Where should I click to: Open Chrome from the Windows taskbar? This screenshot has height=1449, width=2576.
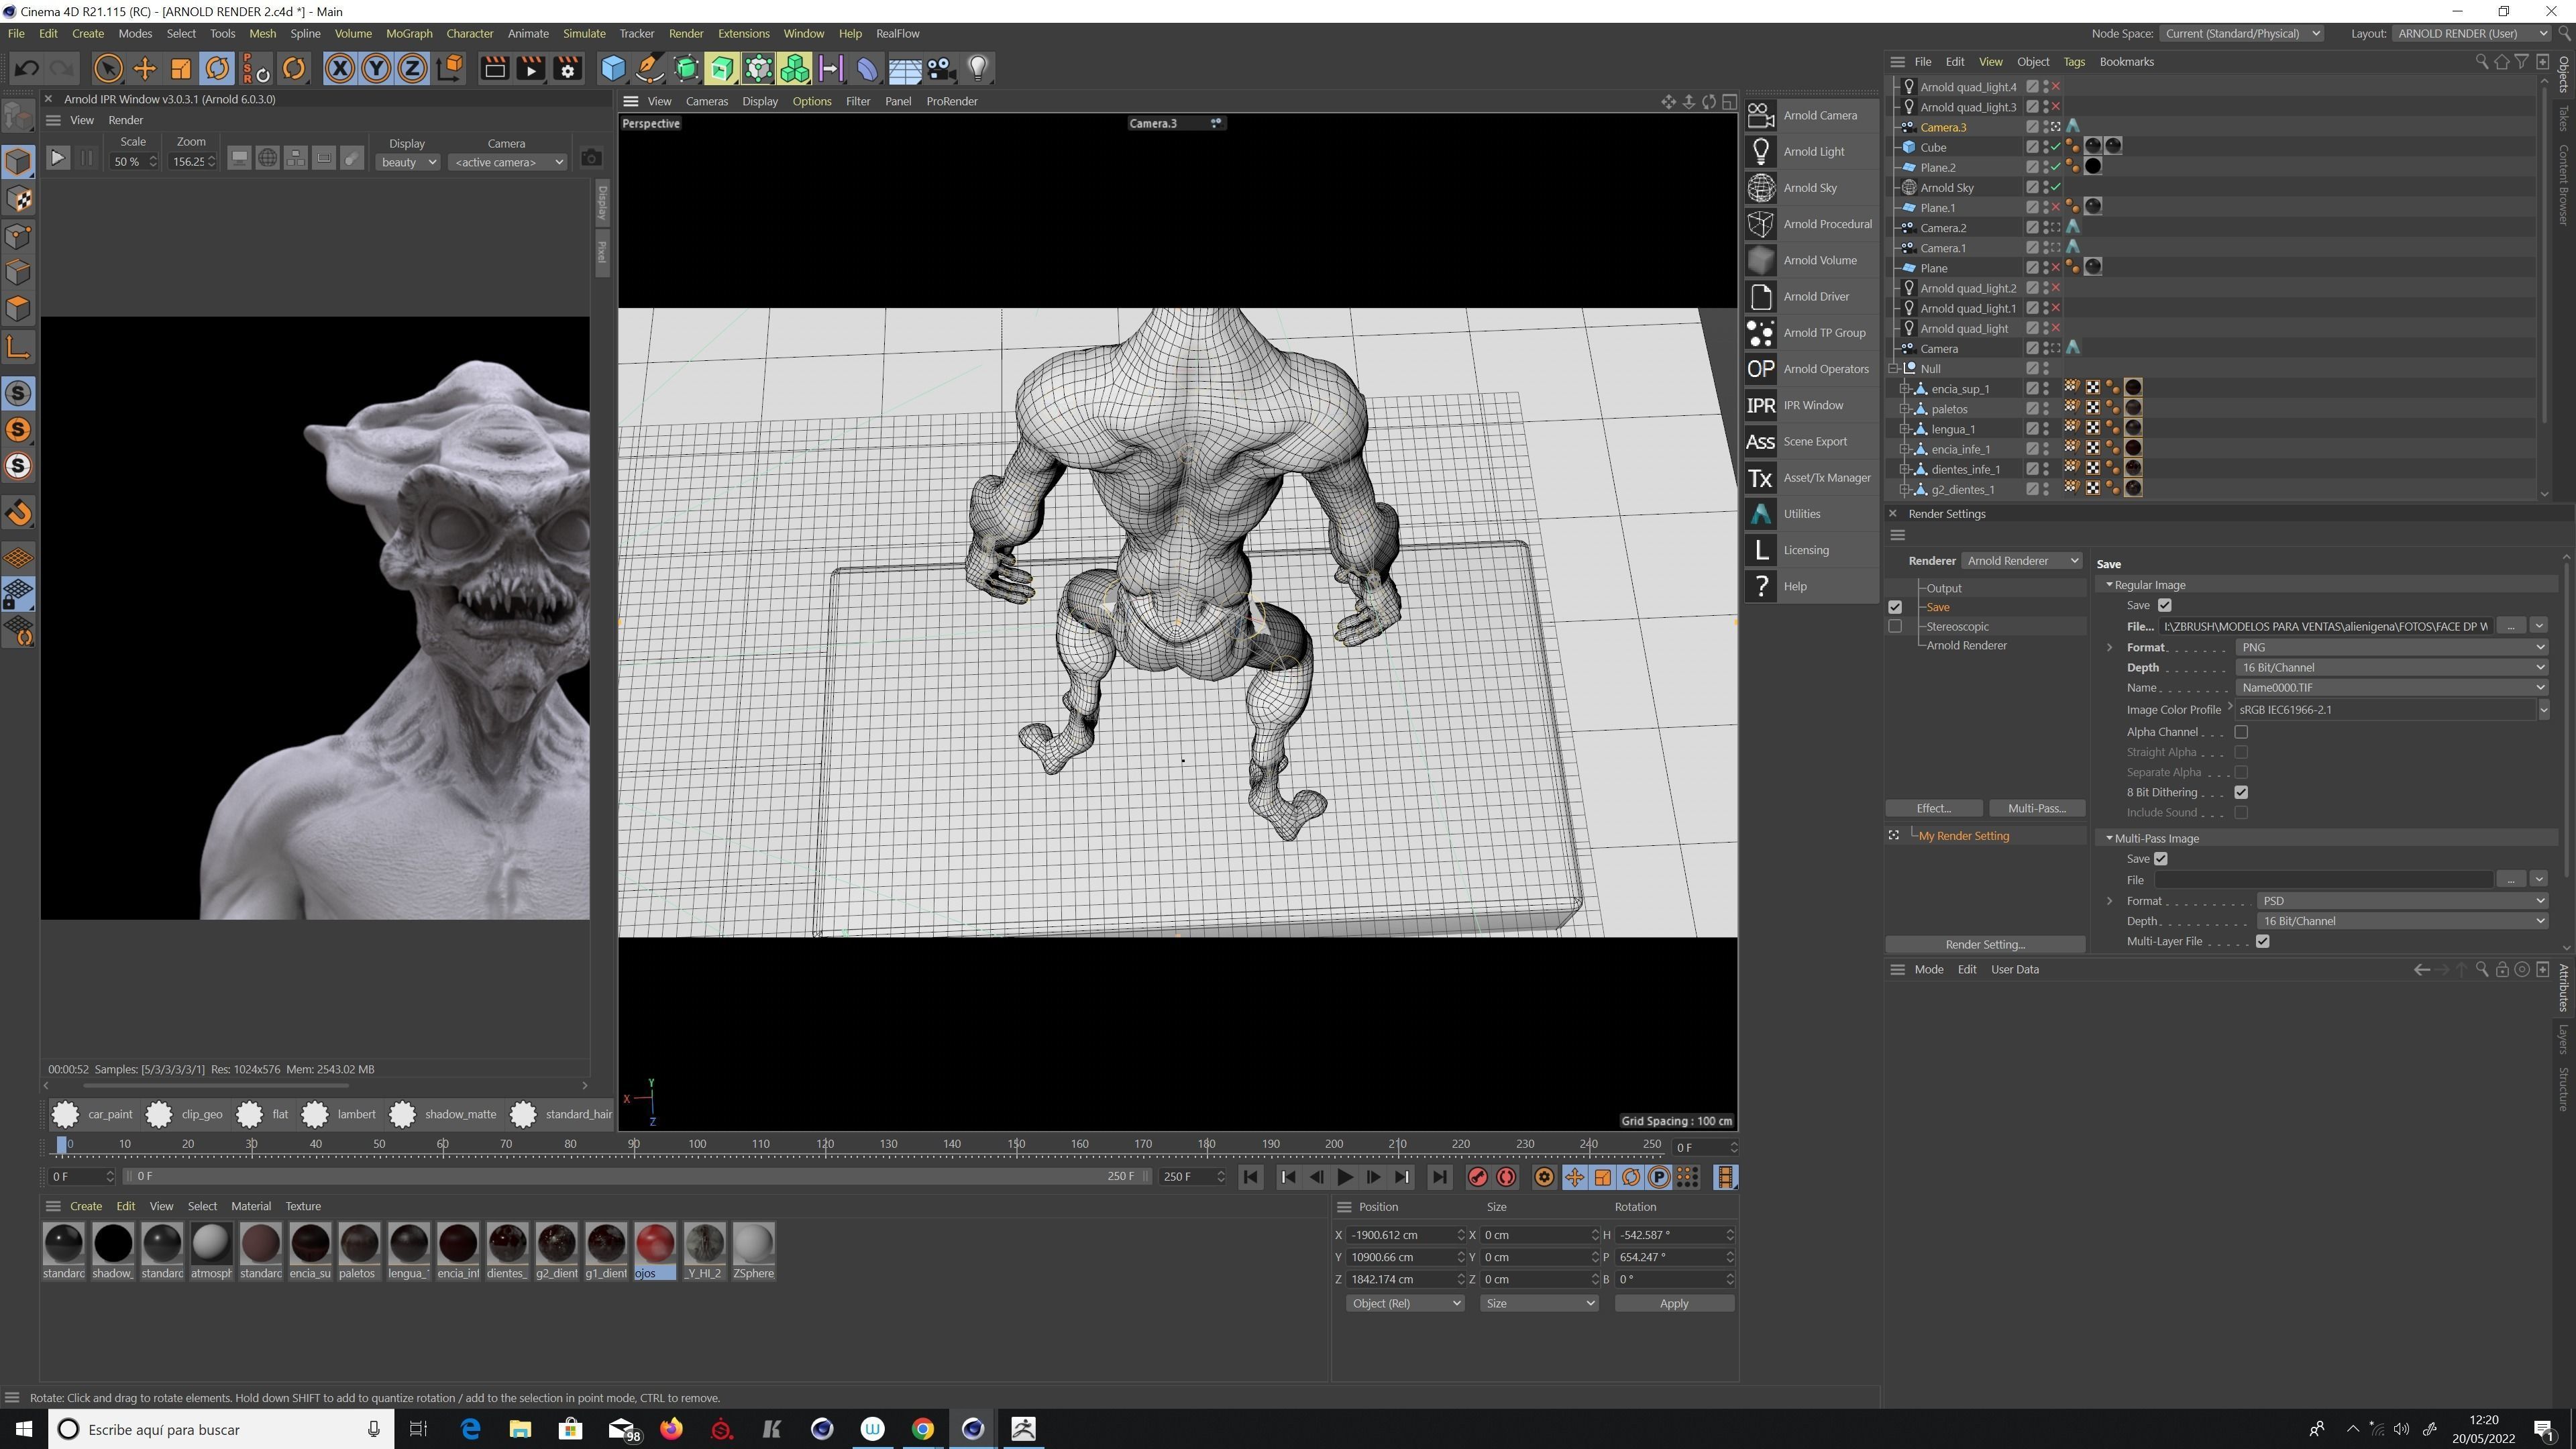(x=922, y=1429)
